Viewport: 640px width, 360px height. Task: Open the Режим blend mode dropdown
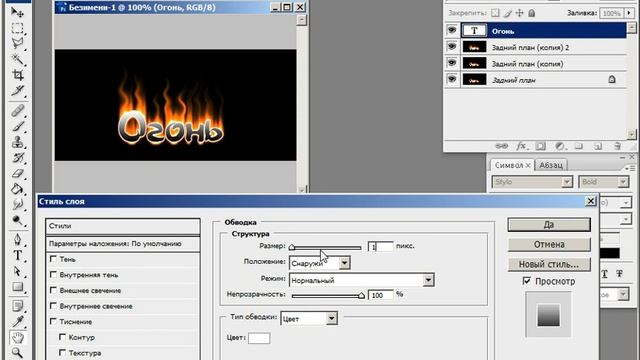pos(428,280)
